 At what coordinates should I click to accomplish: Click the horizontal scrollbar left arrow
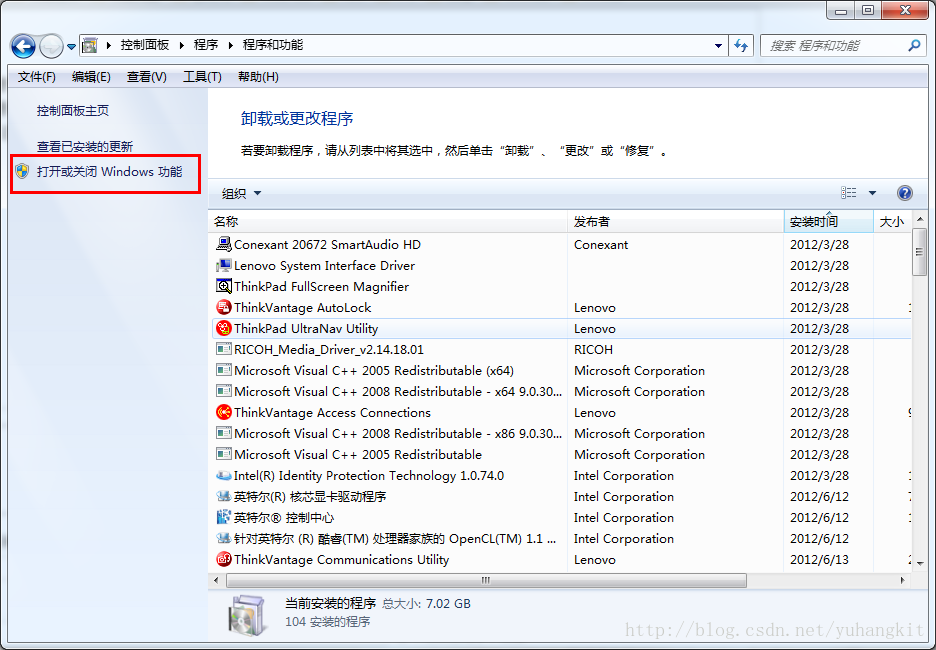[x=216, y=580]
